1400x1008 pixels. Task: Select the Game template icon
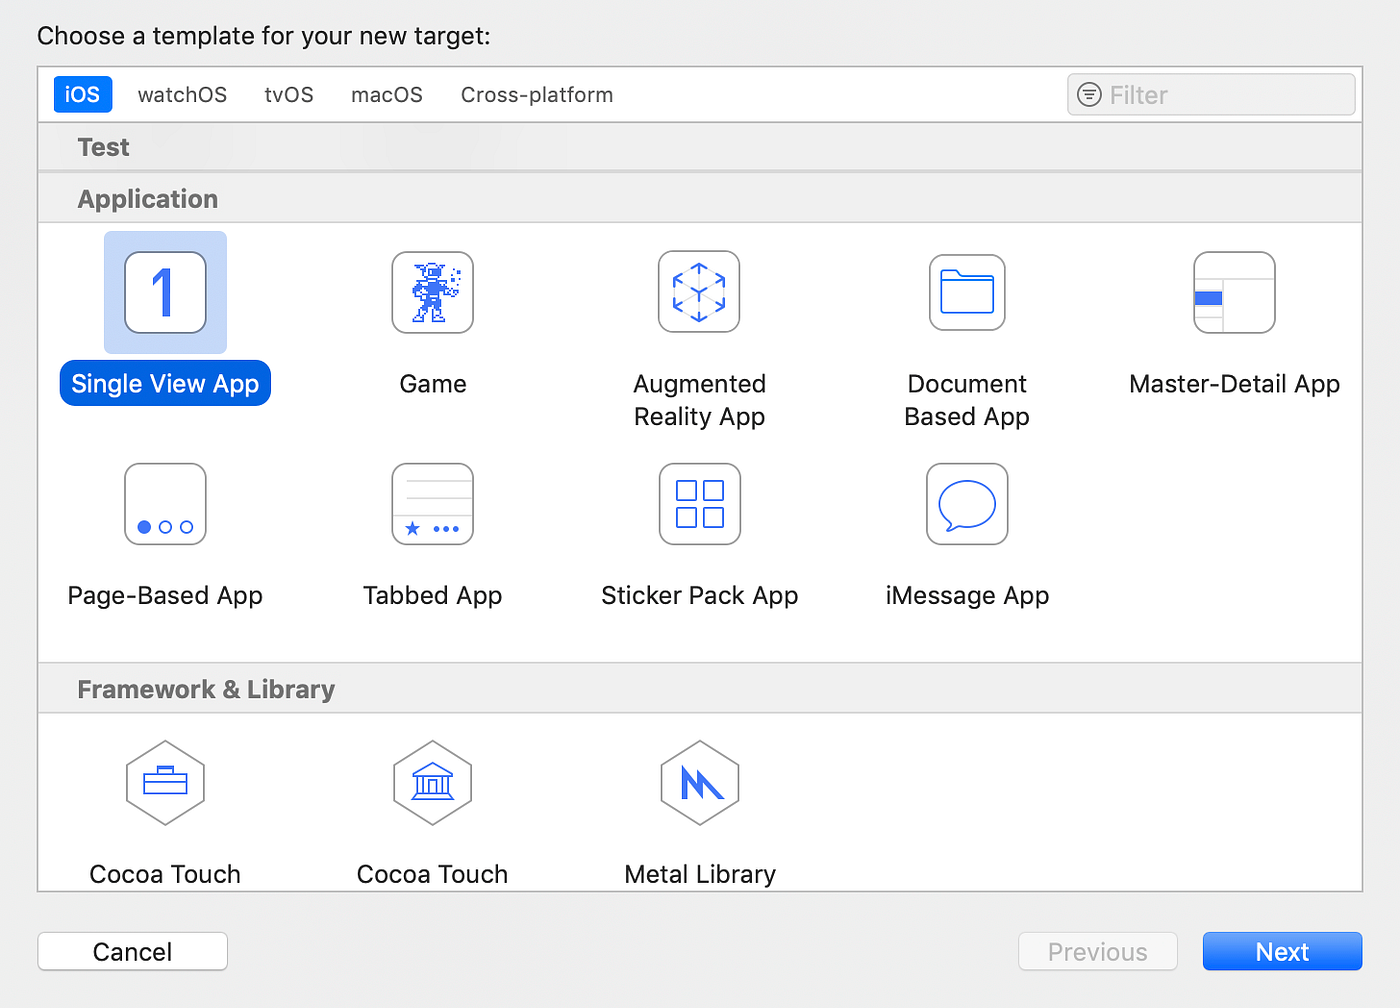tap(432, 292)
